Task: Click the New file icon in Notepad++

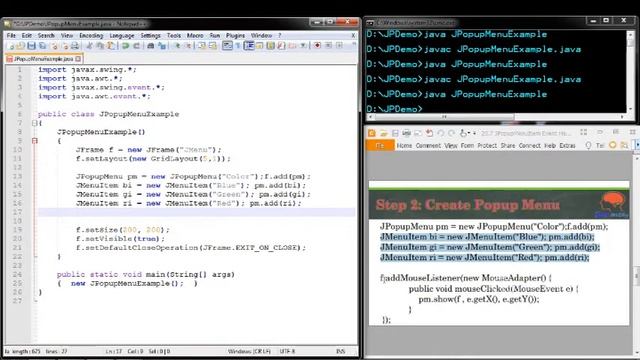Action: coord(10,46)
